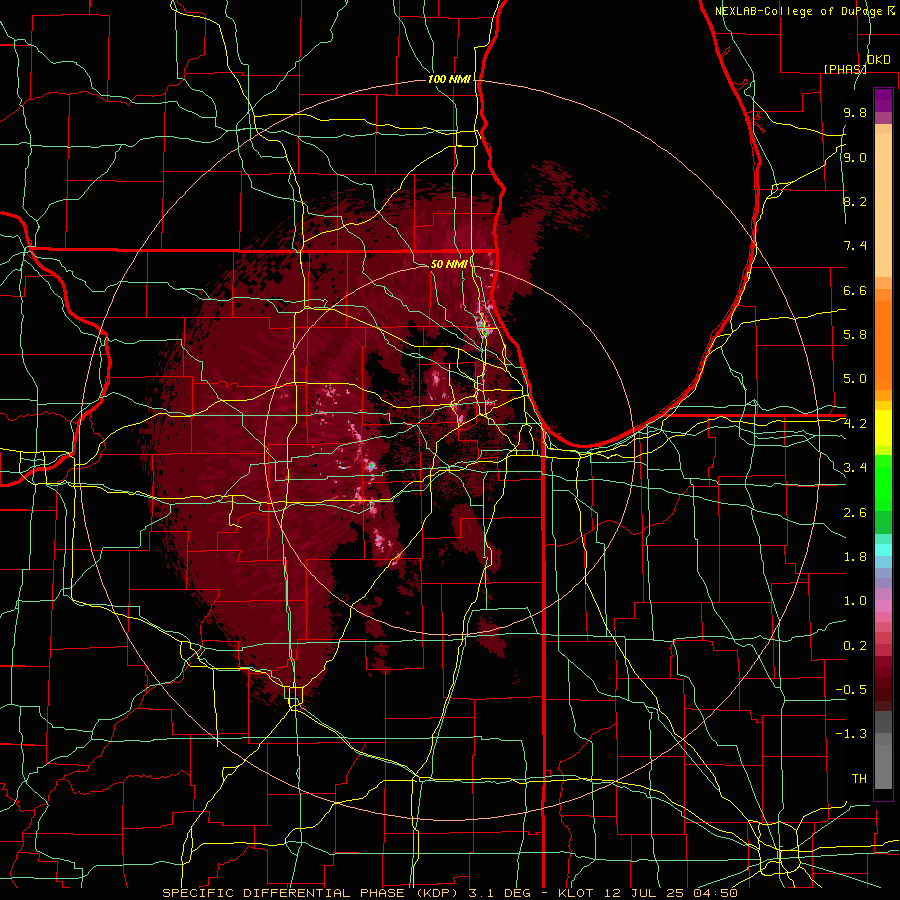
Task: Click the 2.6 value on the color scale
Action: click(855, 513)
